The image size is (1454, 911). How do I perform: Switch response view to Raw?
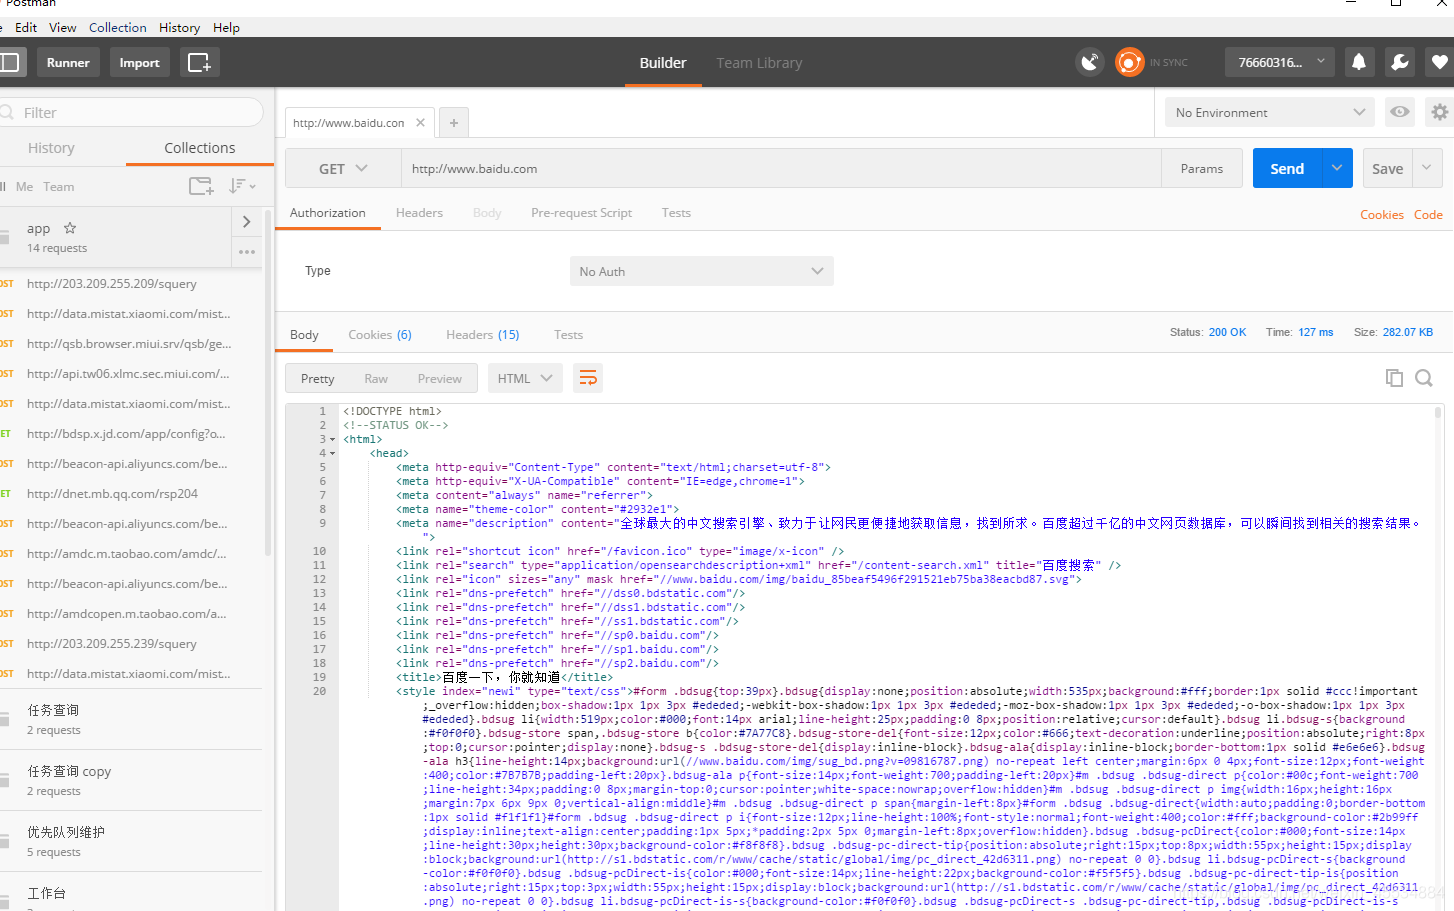376,378
